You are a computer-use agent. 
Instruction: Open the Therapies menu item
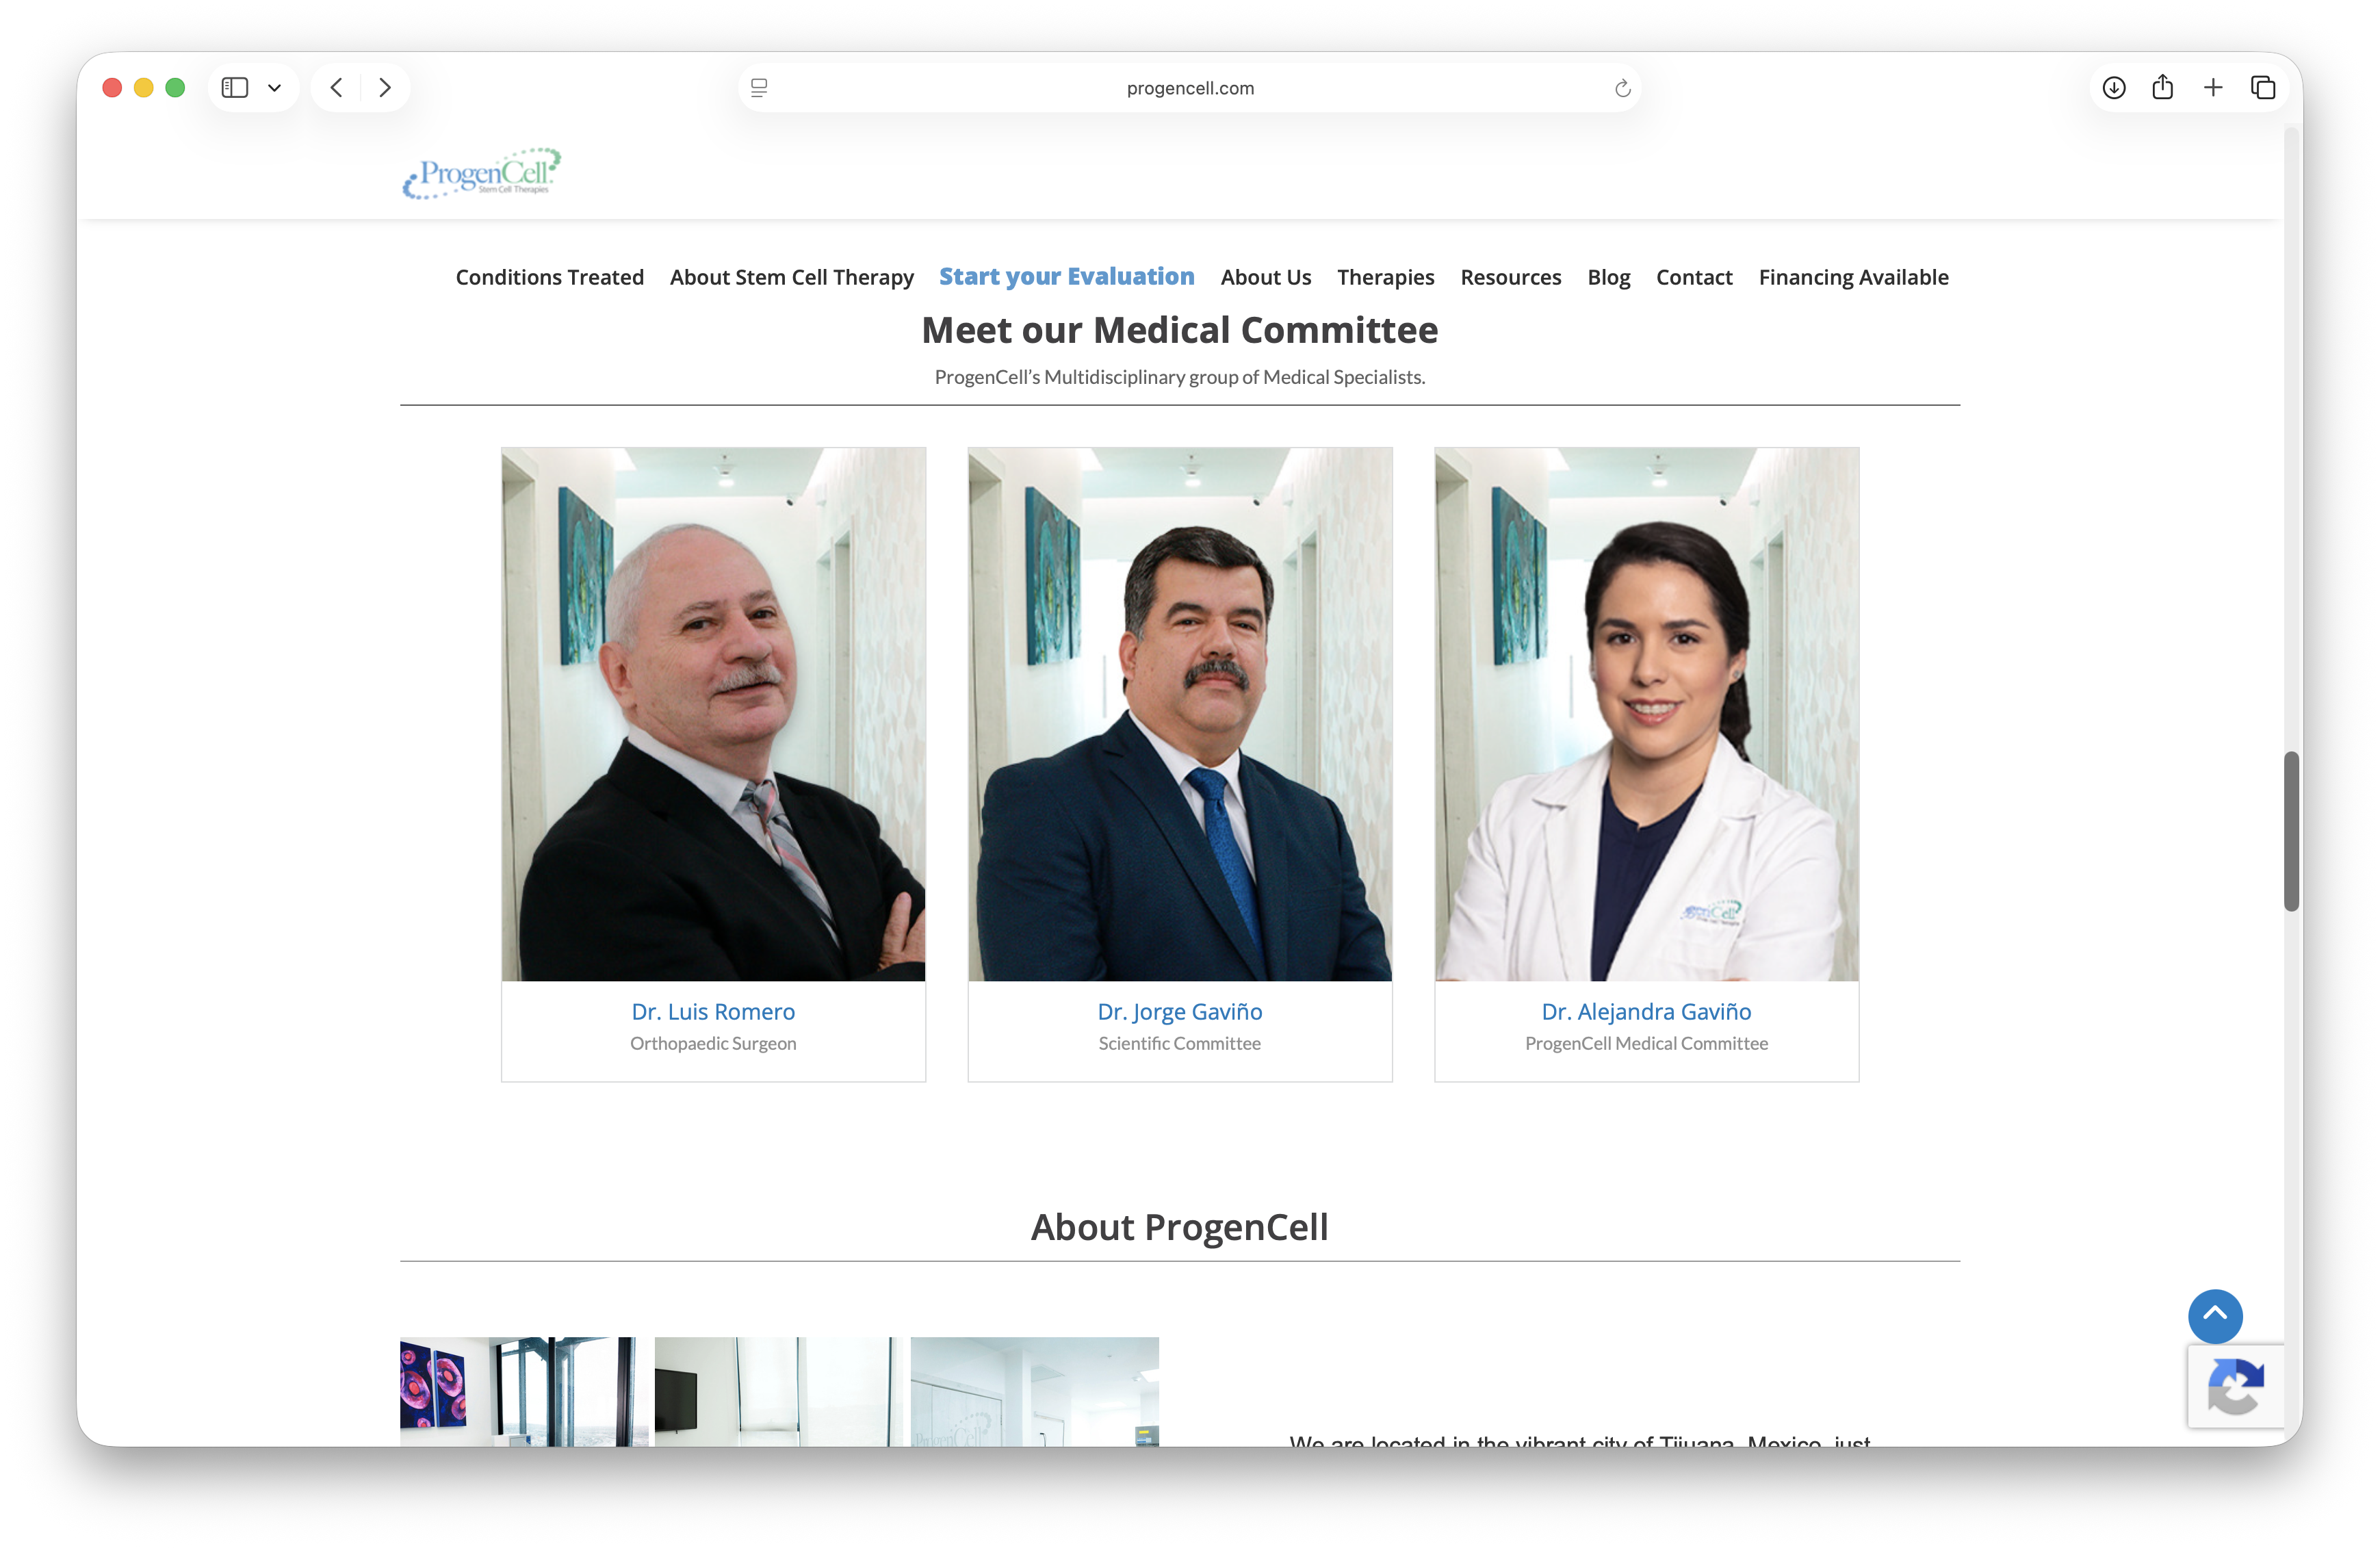tap(1386, 277)
